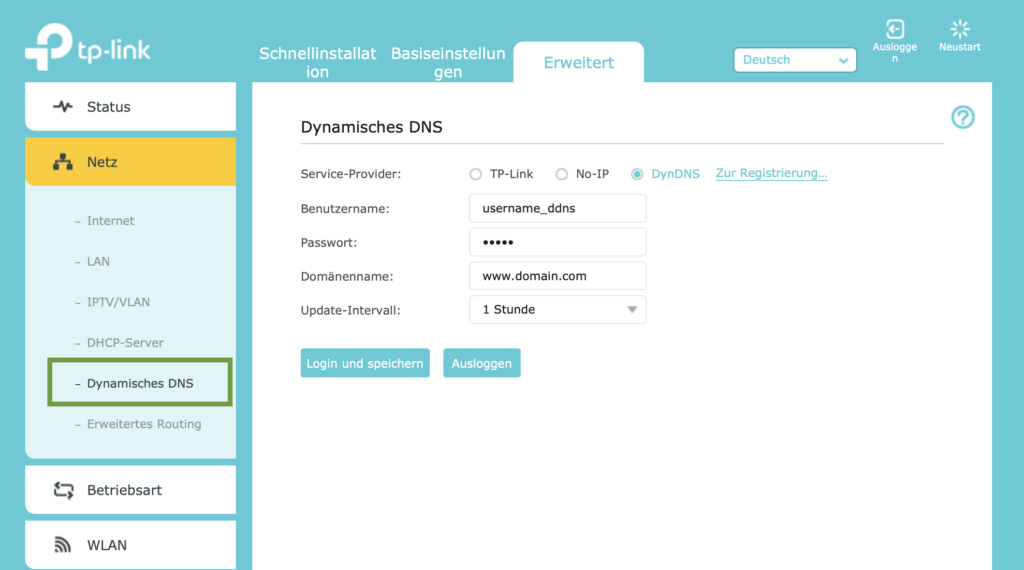The image size is (1024, 570).
Task: Select DynDNS radio button
Action: [637, 174]
